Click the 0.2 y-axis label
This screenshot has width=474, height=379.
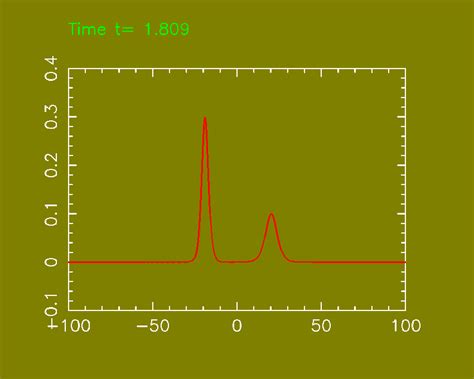pos(51,165)
